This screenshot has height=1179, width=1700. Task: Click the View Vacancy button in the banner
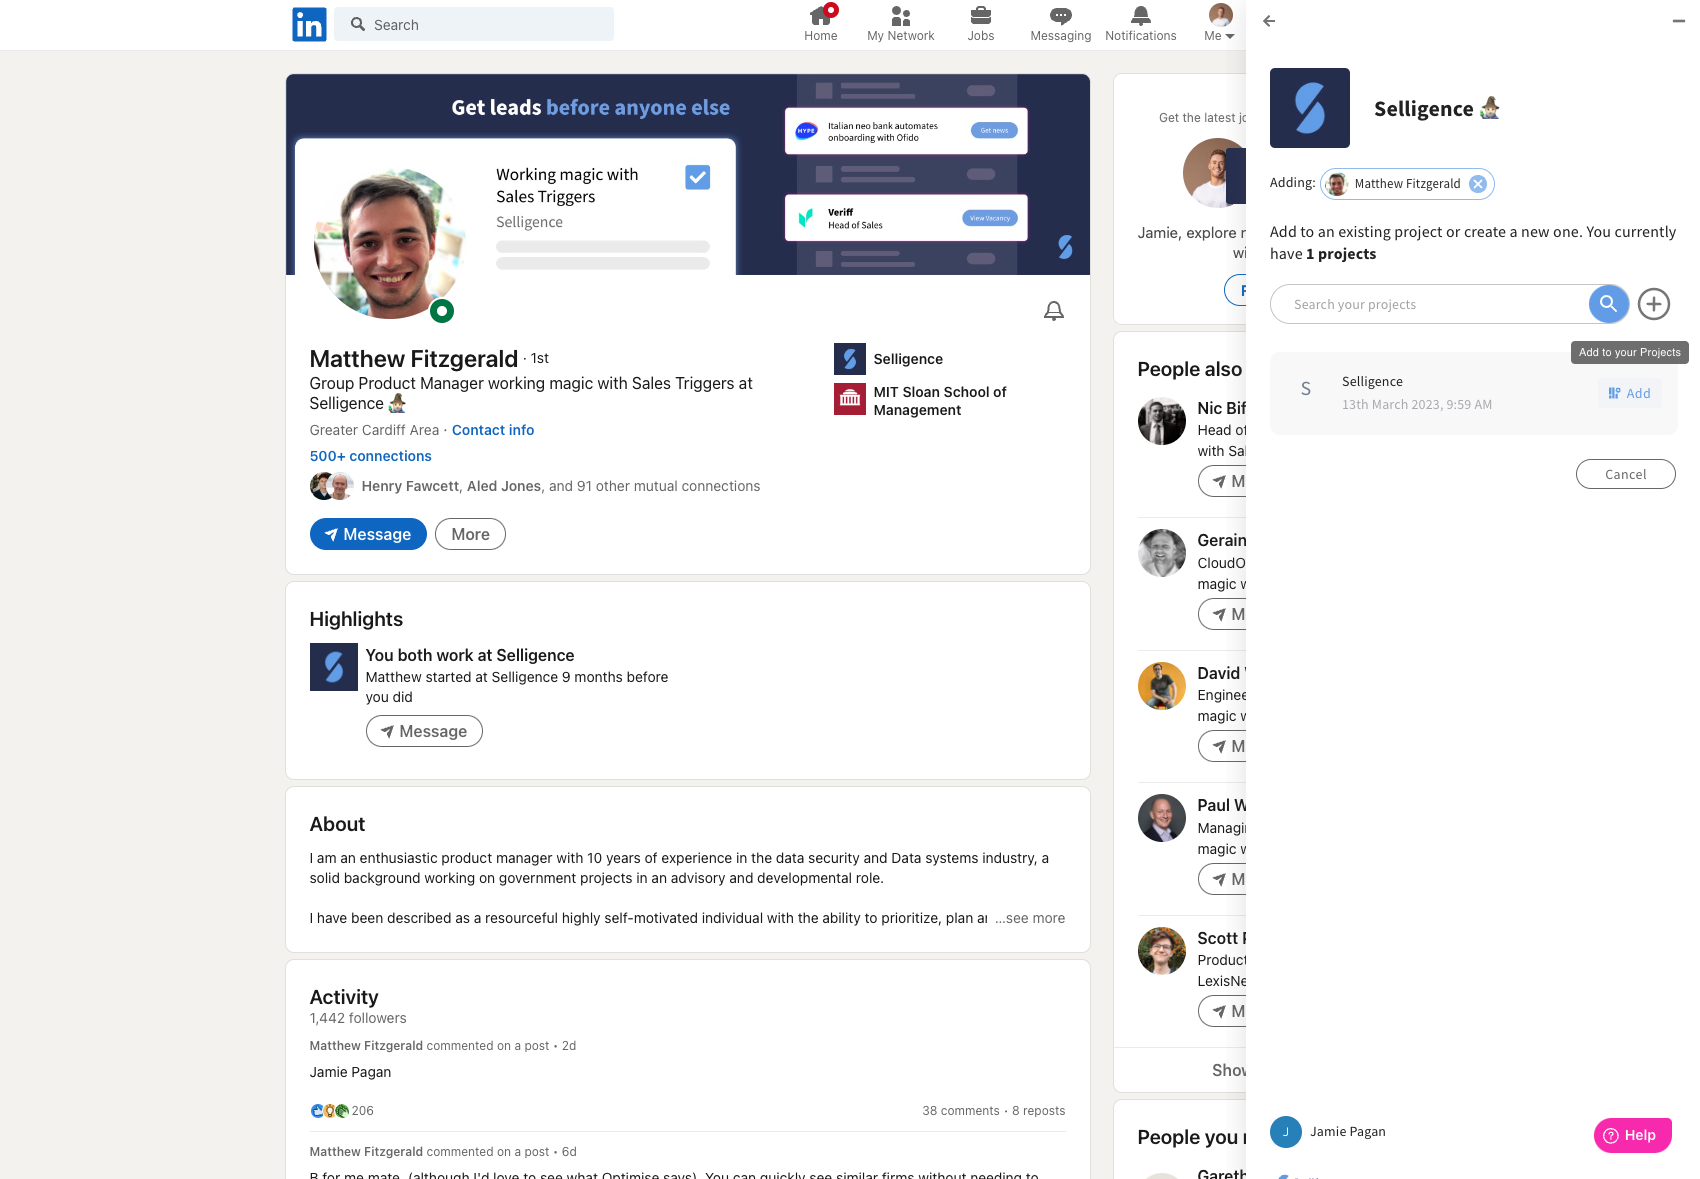coord(990,218)
